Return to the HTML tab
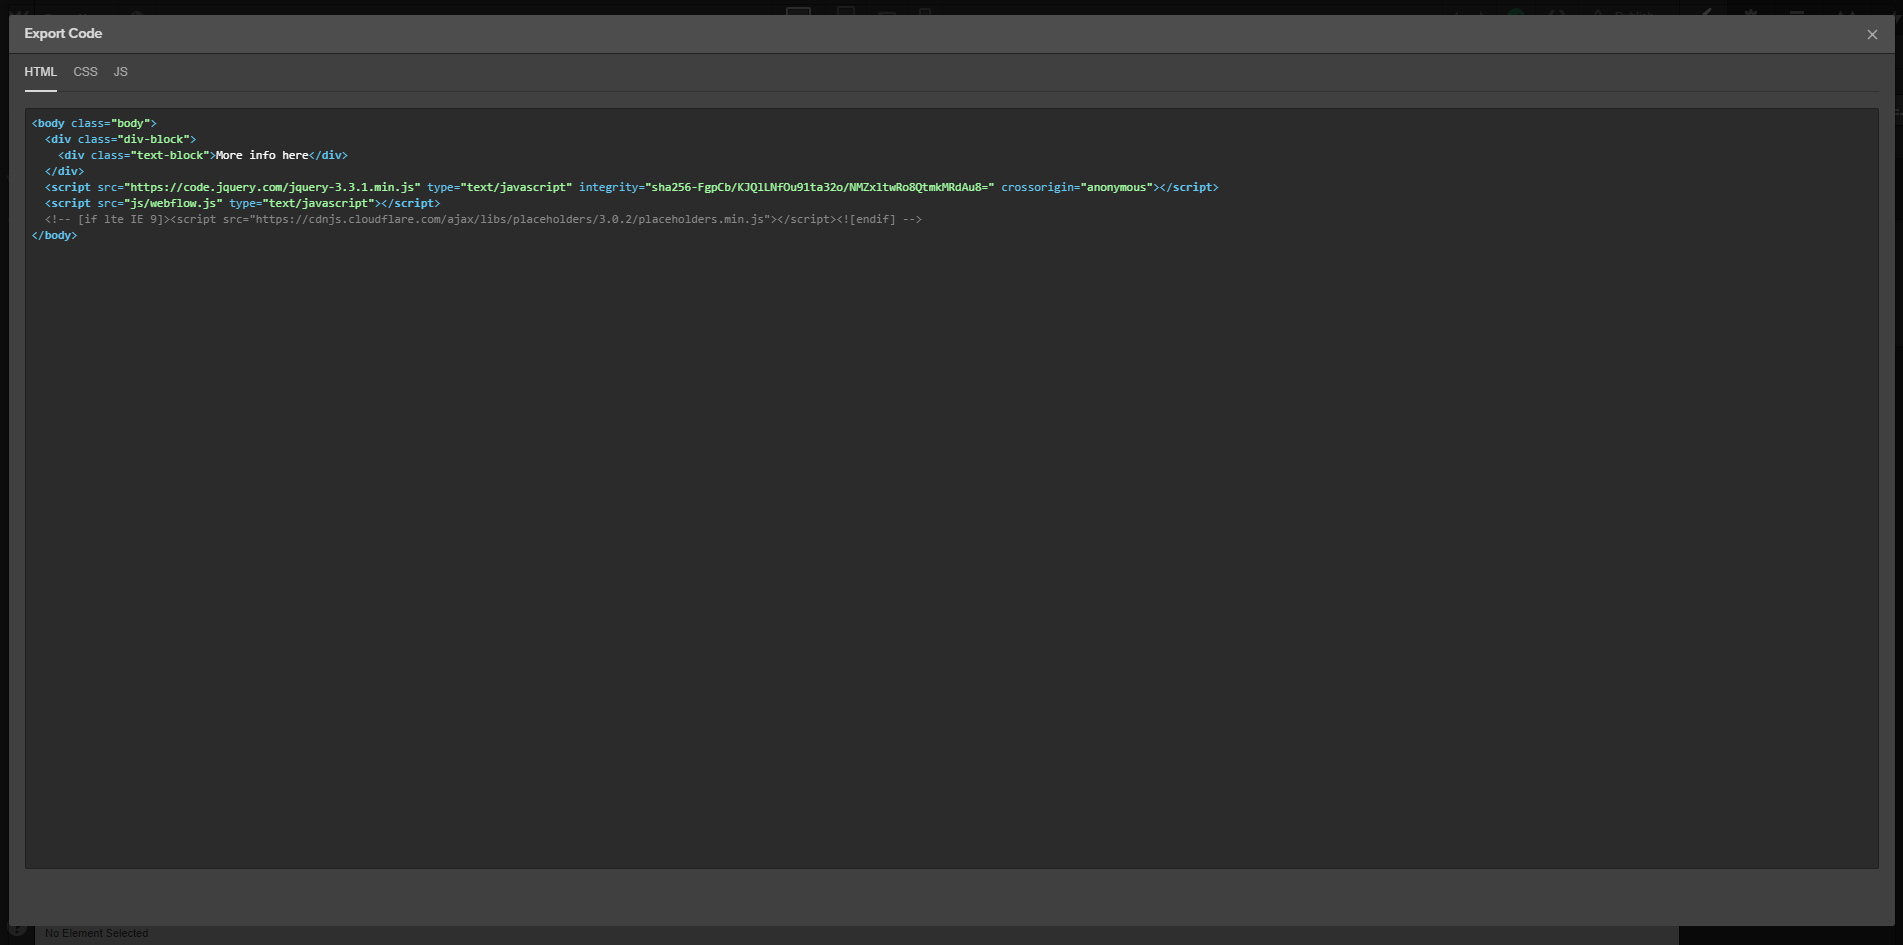The height and width of the screenshot is (945, 1903). [x=40, y=71]
